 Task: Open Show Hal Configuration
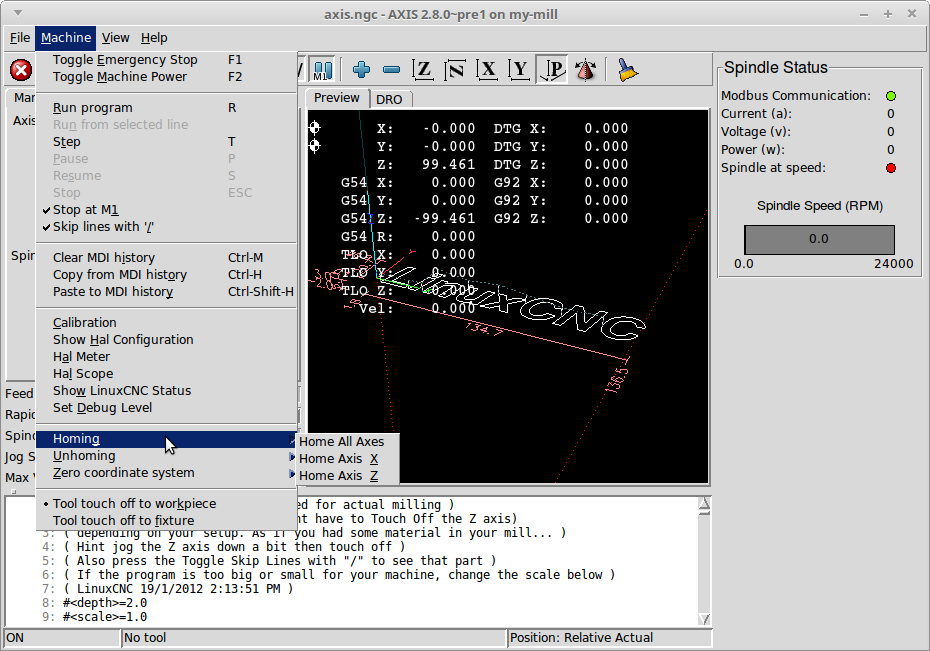pos(166,340)
